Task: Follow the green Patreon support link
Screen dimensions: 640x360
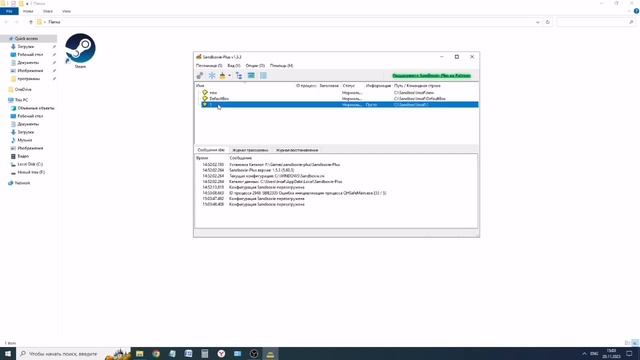Action: pos(431,76)
